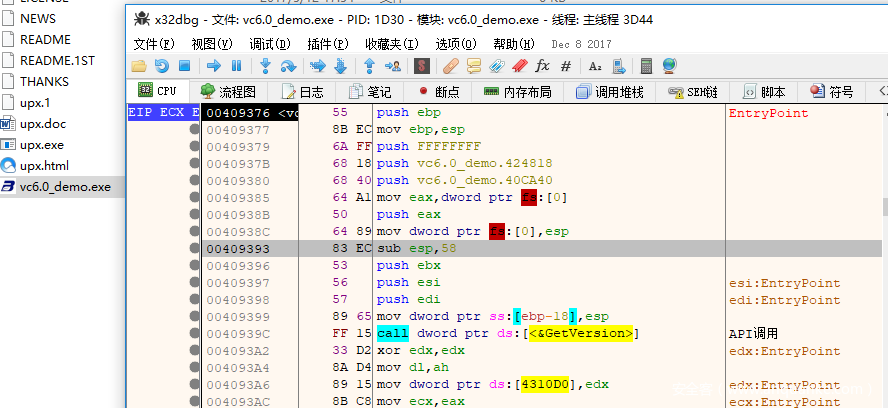Open the Patches bandage icon
888x408 pixels.
(450, 66)
